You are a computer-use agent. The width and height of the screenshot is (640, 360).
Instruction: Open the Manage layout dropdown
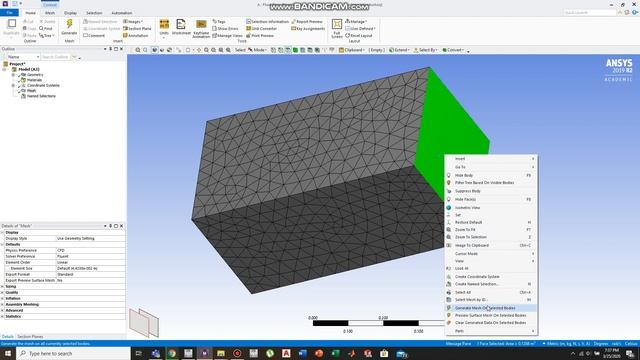[356, 21]
